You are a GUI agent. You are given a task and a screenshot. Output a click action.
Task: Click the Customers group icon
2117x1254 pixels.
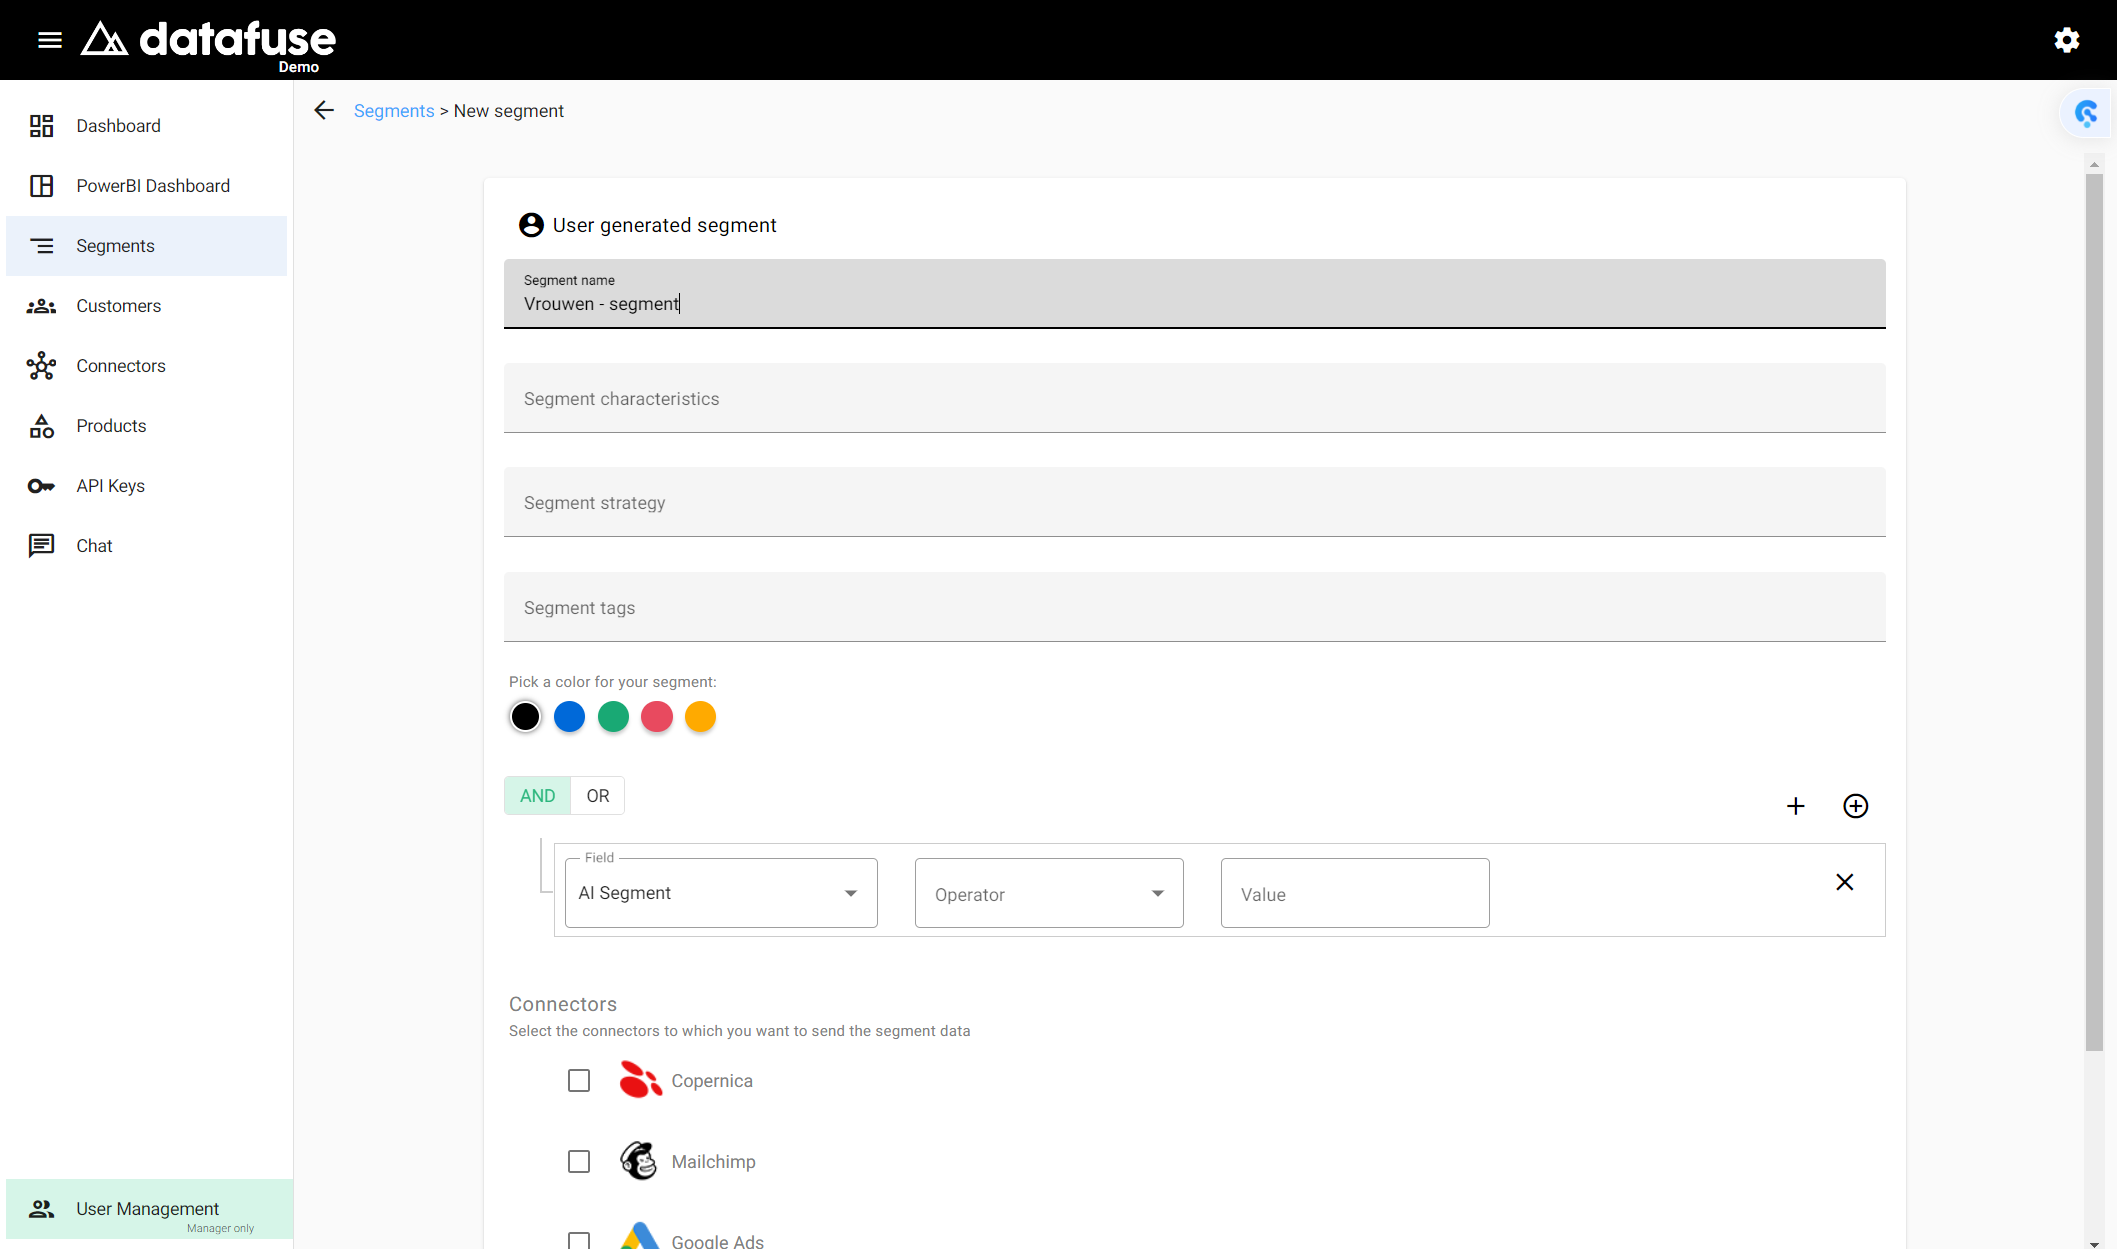pyautogui.click(x=41, y=306)
